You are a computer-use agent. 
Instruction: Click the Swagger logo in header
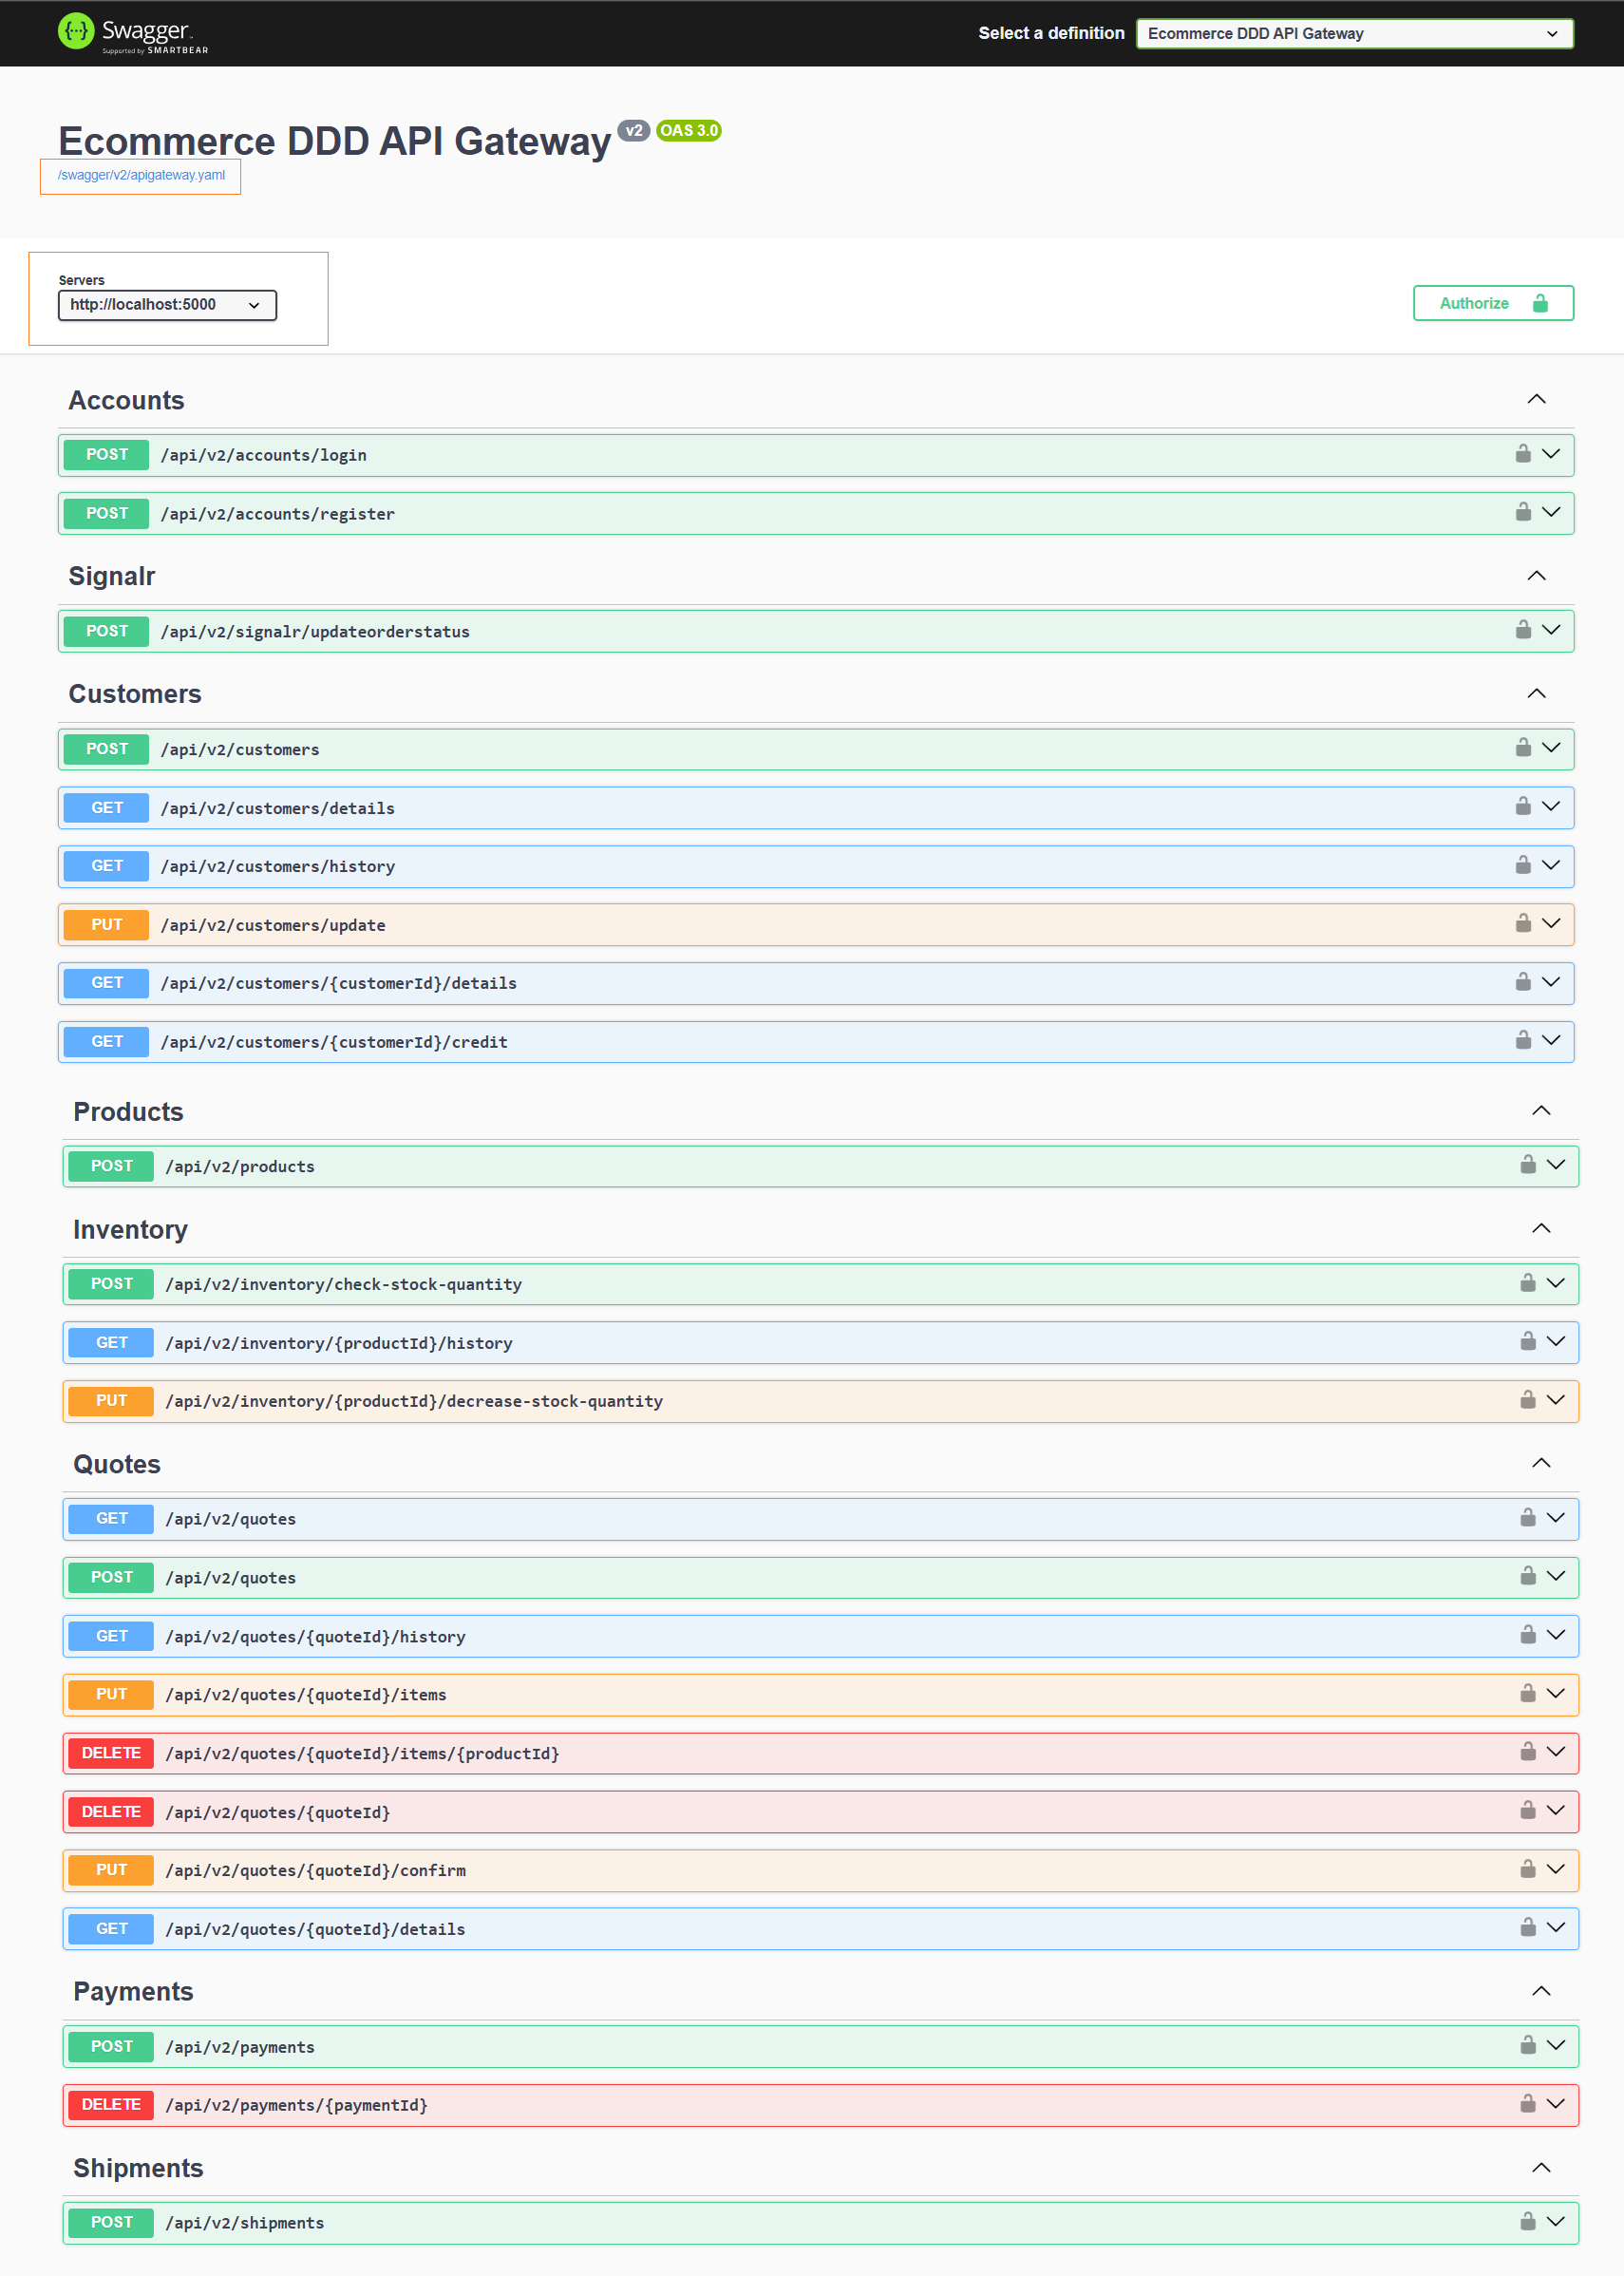pyautogui.click(x=133, y=33)
